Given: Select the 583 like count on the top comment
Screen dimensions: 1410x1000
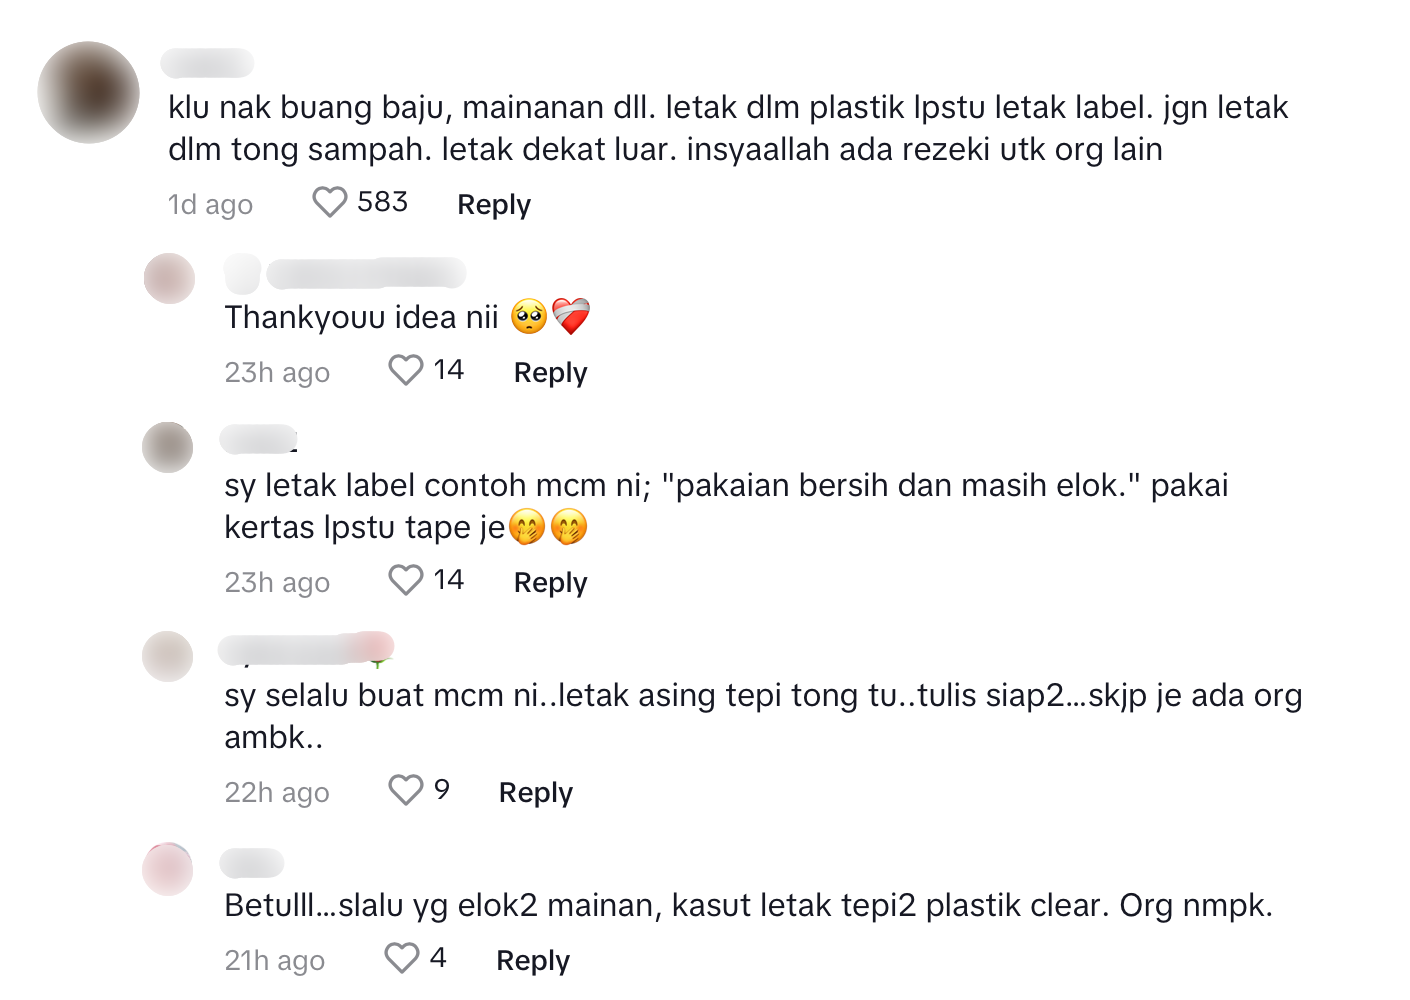Looking at the screenshot, I should pyautogui.click(x=382, y=202).
